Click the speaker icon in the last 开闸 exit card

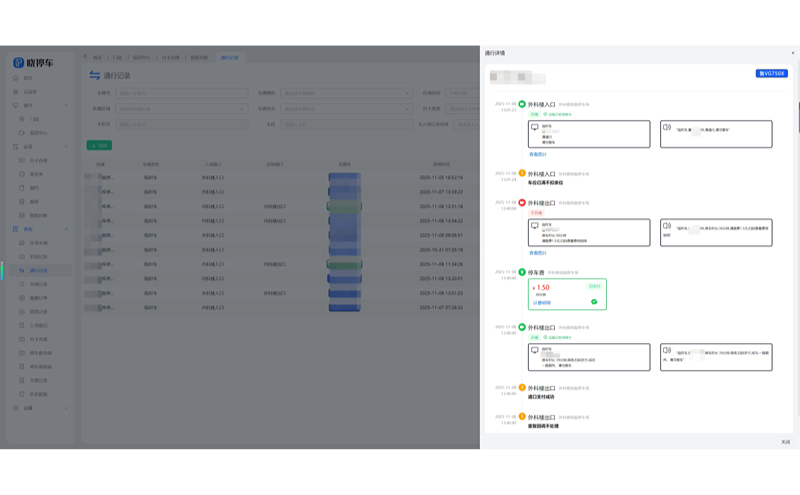coord(667,351)
